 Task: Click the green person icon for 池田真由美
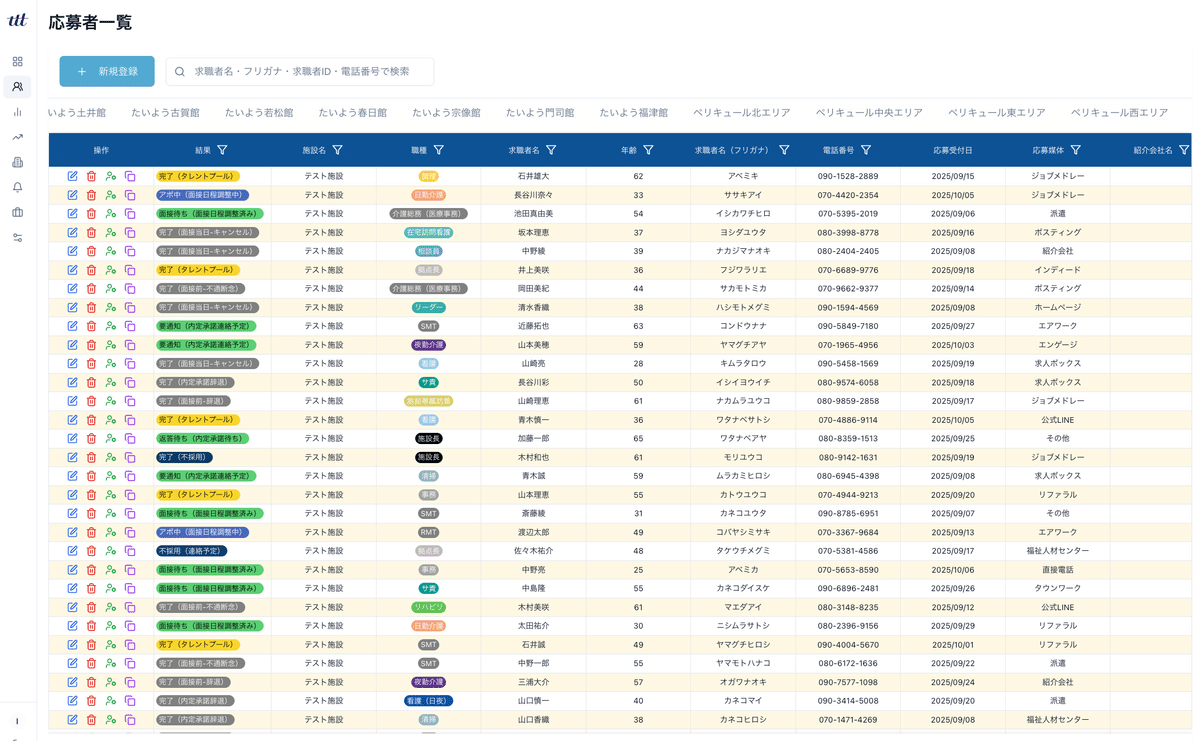click(110, 214)
